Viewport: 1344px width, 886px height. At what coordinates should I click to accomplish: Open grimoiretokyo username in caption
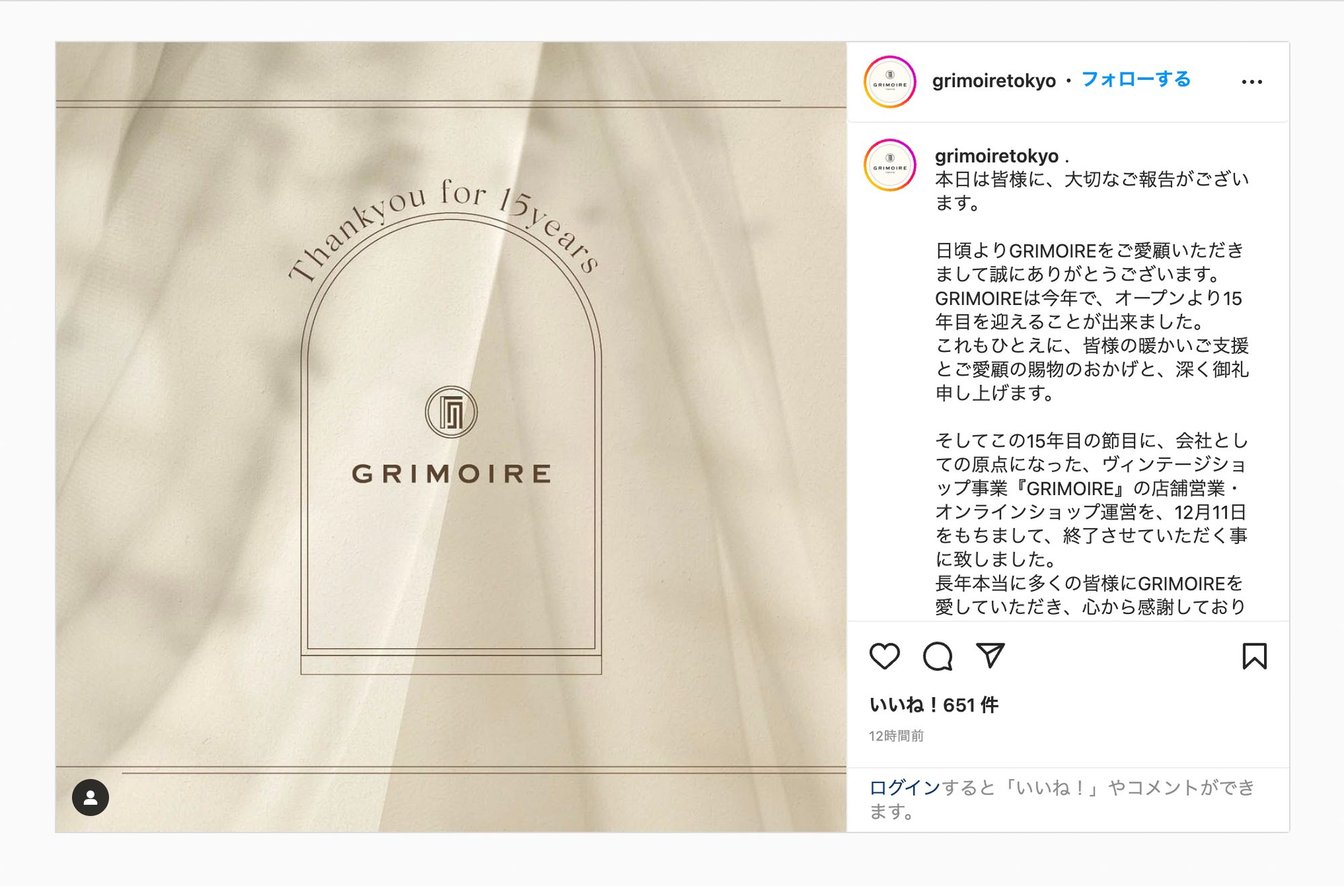[x=997, y=156]
